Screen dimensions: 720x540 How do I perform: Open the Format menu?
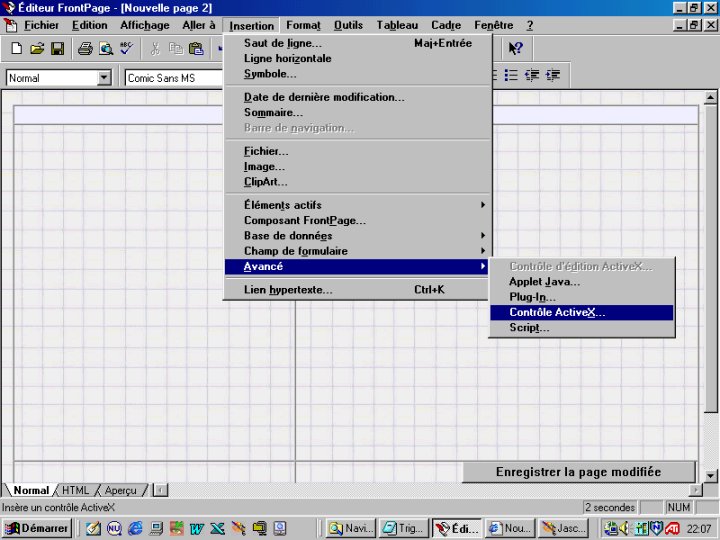pyautogui.click(x=303, y=25)
